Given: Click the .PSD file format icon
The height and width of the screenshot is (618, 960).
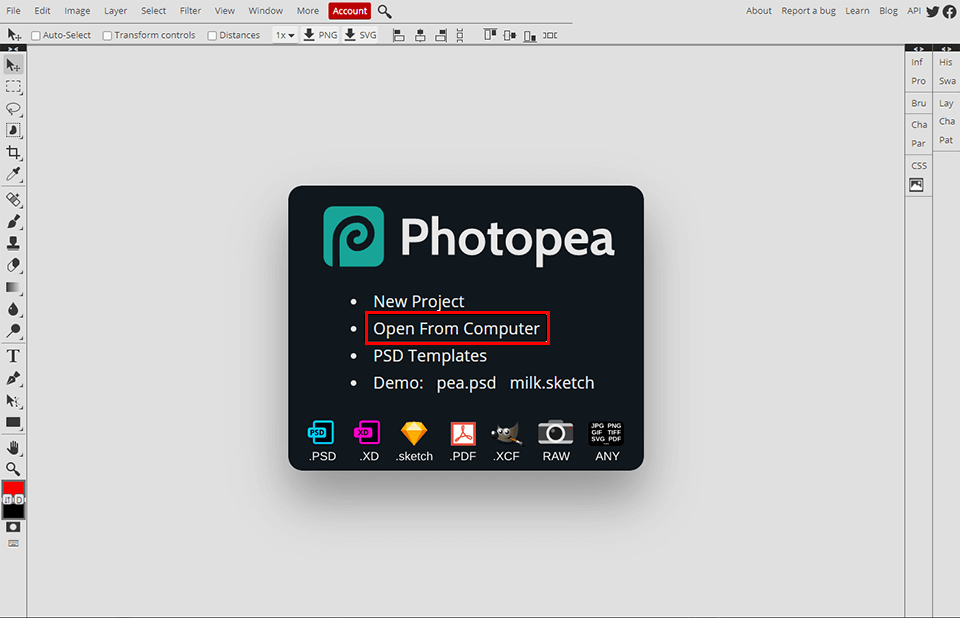Looking at the screenshot, I should pos(321,434).
